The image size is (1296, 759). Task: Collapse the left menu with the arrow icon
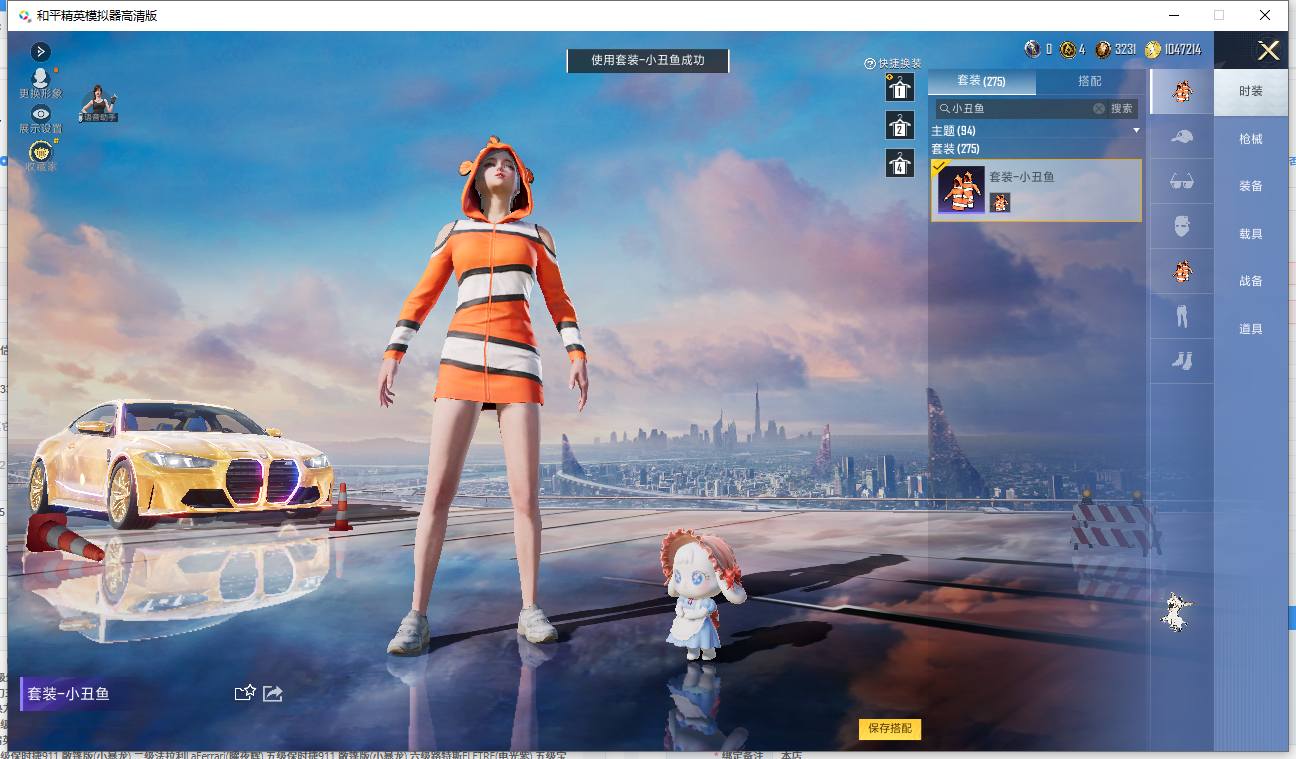(41, 51)
